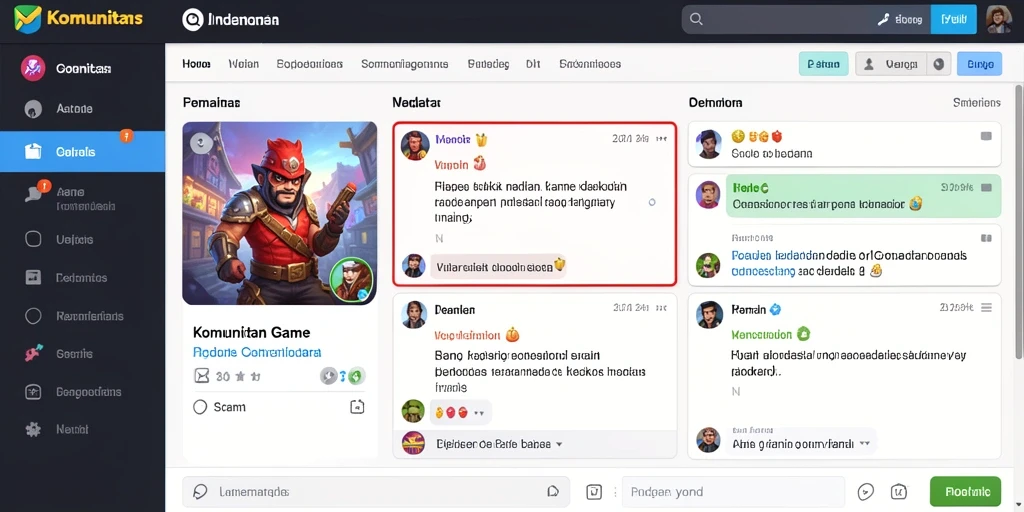Toggle the Uelaia circle option in sidebar
The width and height of the screenshot is (1024, 512).
[33, 239]
